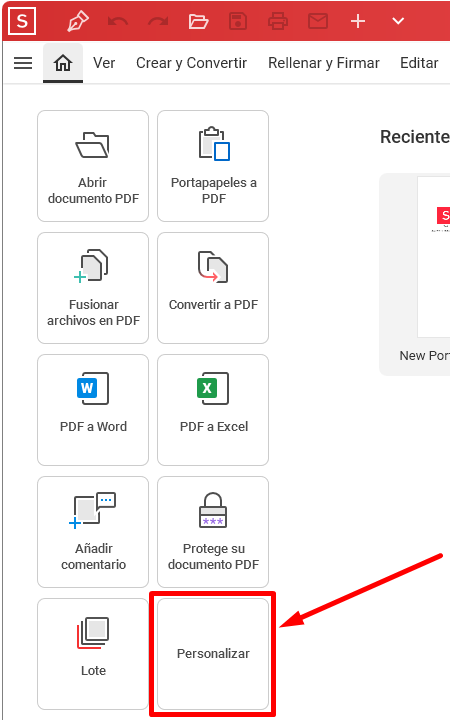The height and width of the screenshot is (720, 450).
Task: Save the document via floppy icon
Action: 238,21
